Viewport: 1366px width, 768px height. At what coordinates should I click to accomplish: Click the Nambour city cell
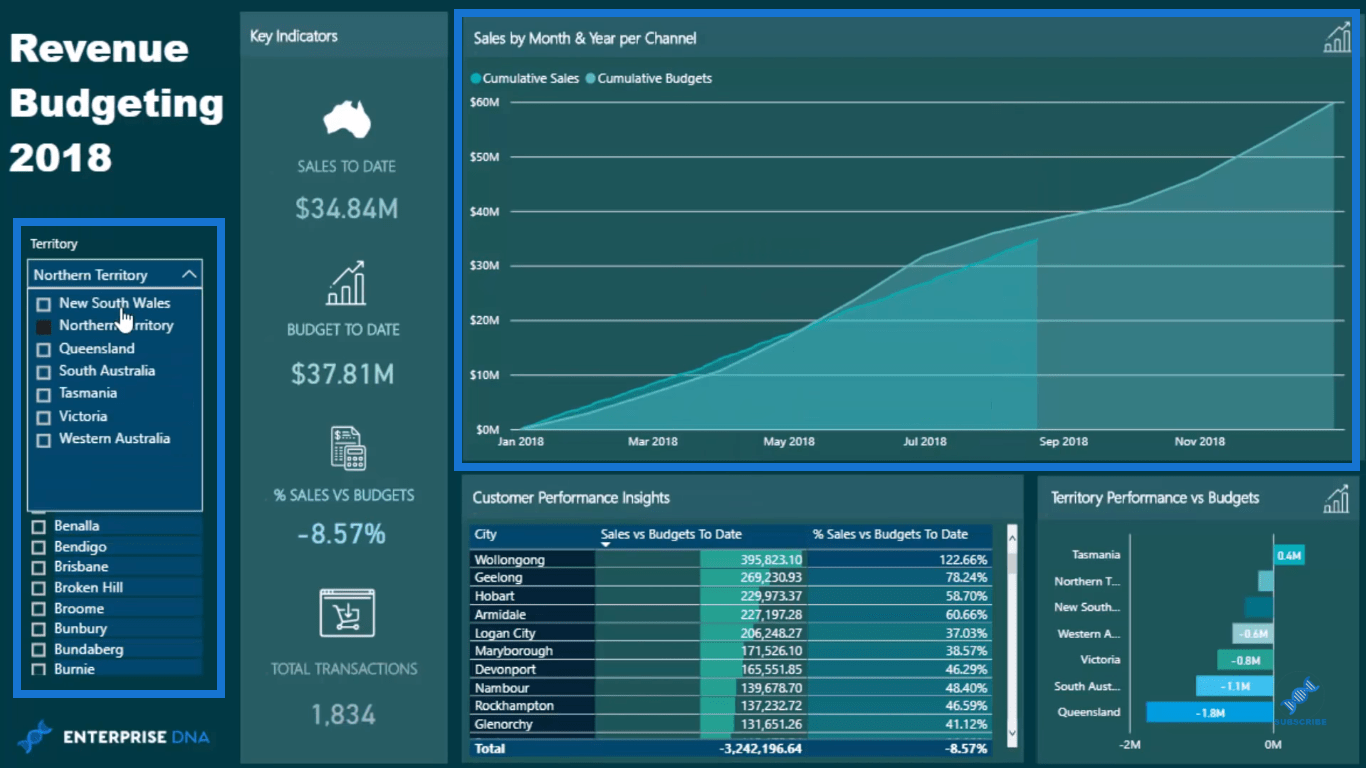click(533, 688)
